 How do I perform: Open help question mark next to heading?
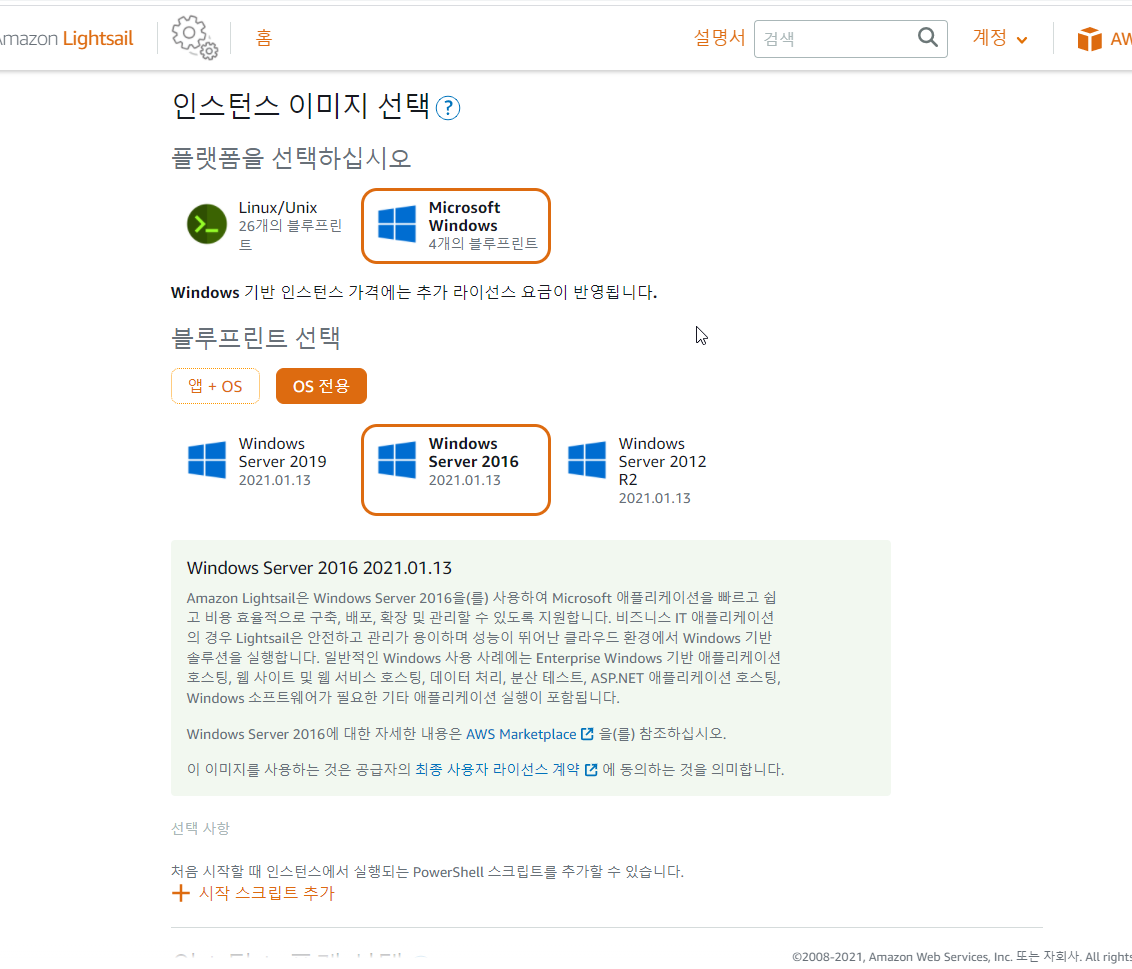pos(448,108)
